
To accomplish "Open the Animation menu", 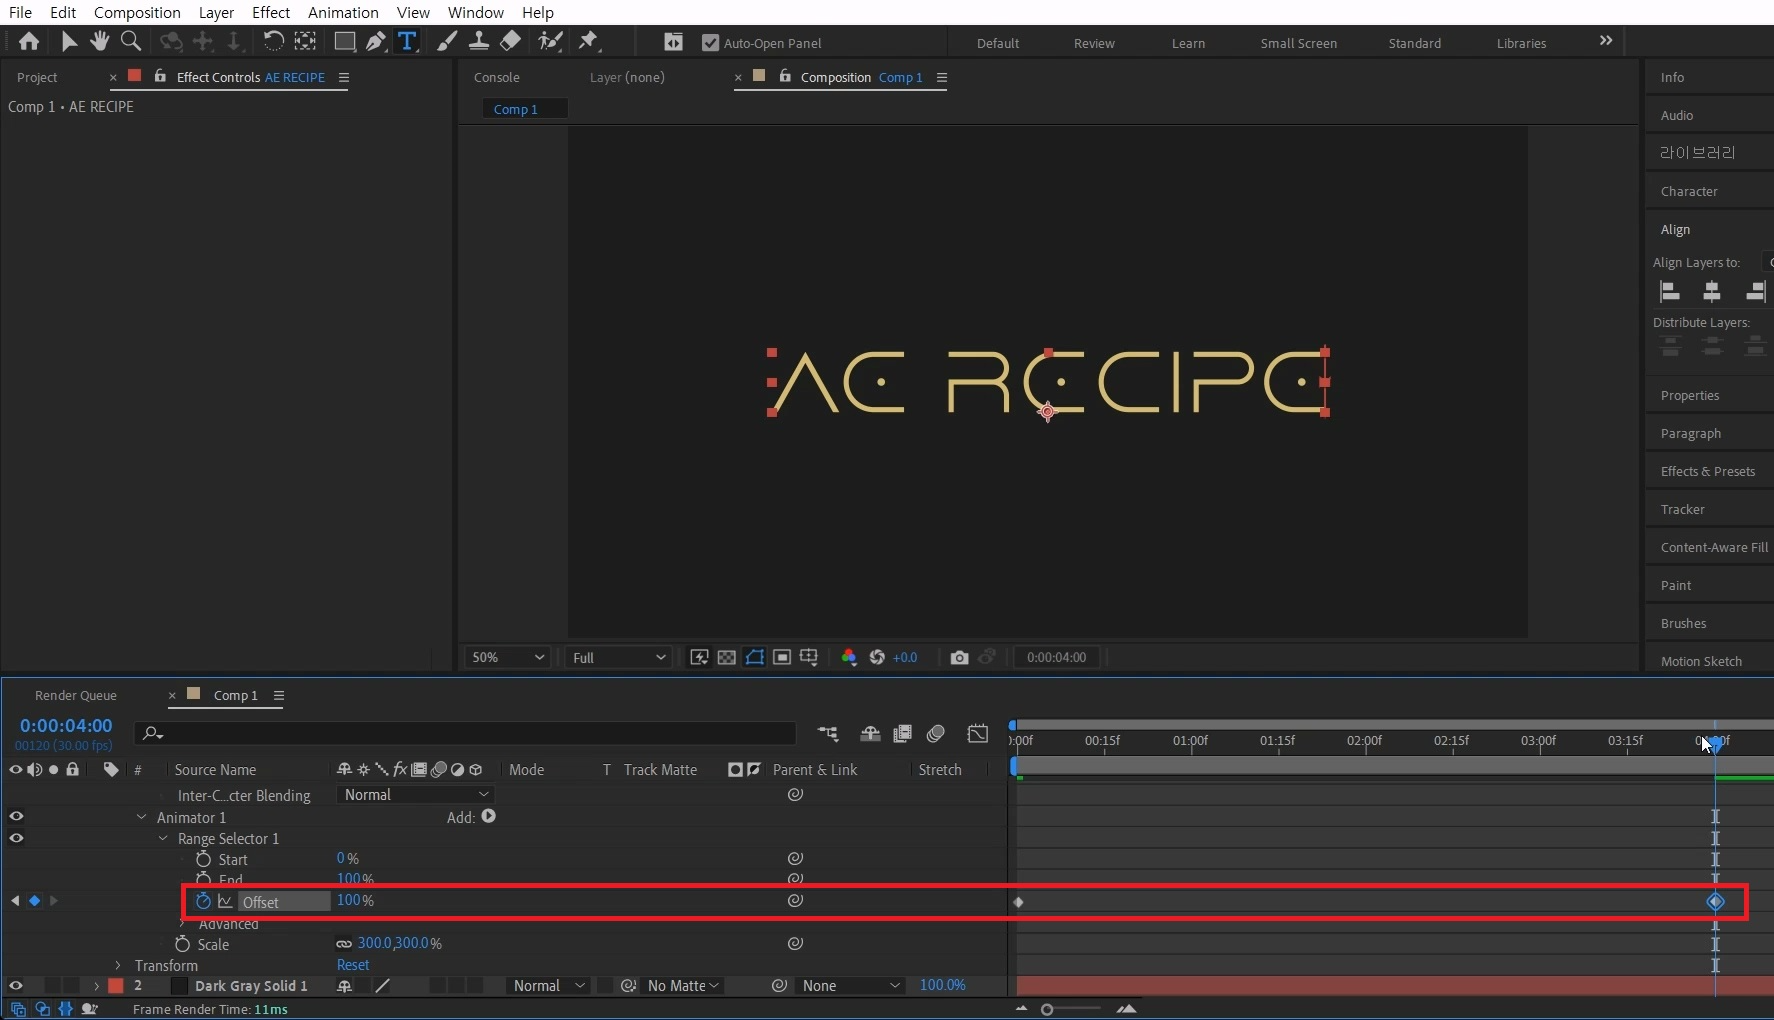I will click(343, 12).
